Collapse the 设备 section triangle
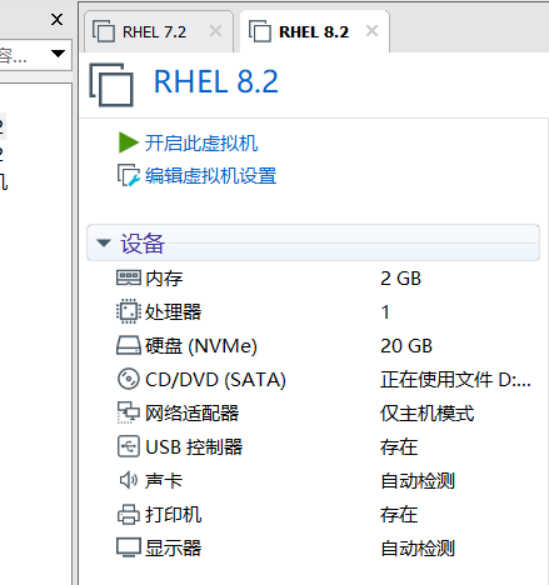 pos(103,243)
